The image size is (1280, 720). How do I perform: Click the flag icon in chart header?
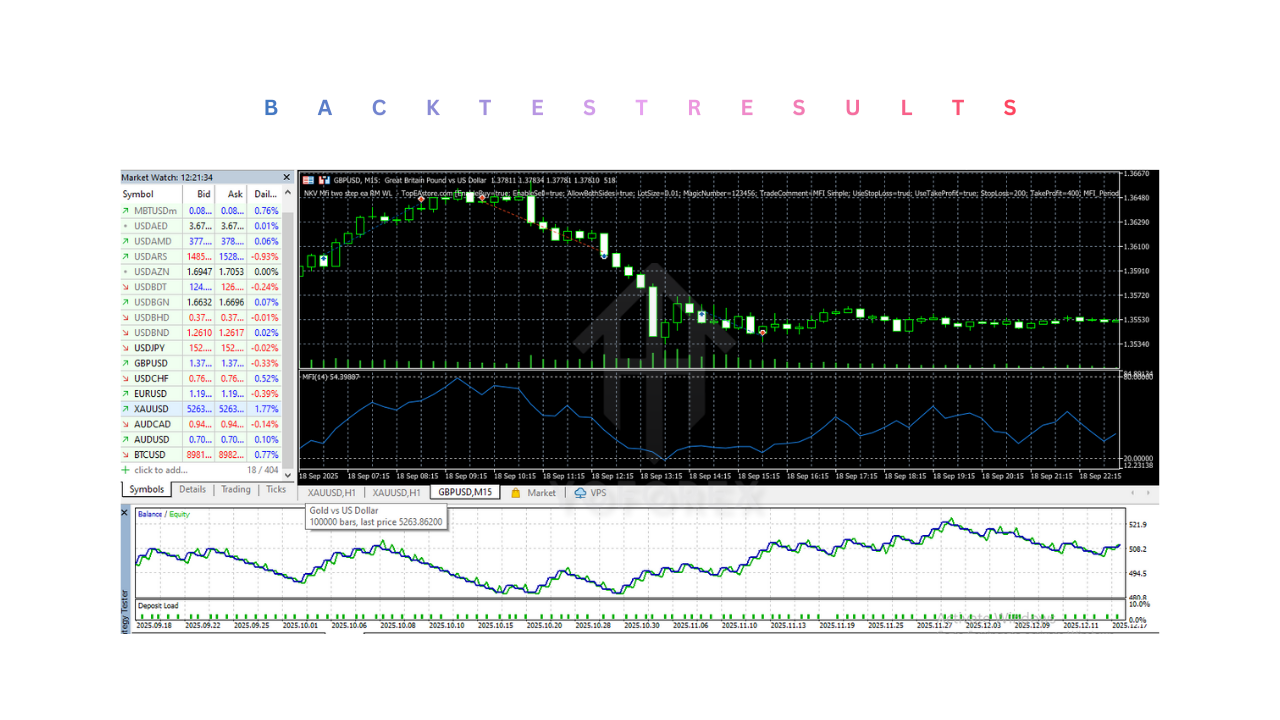coord(309,180)
